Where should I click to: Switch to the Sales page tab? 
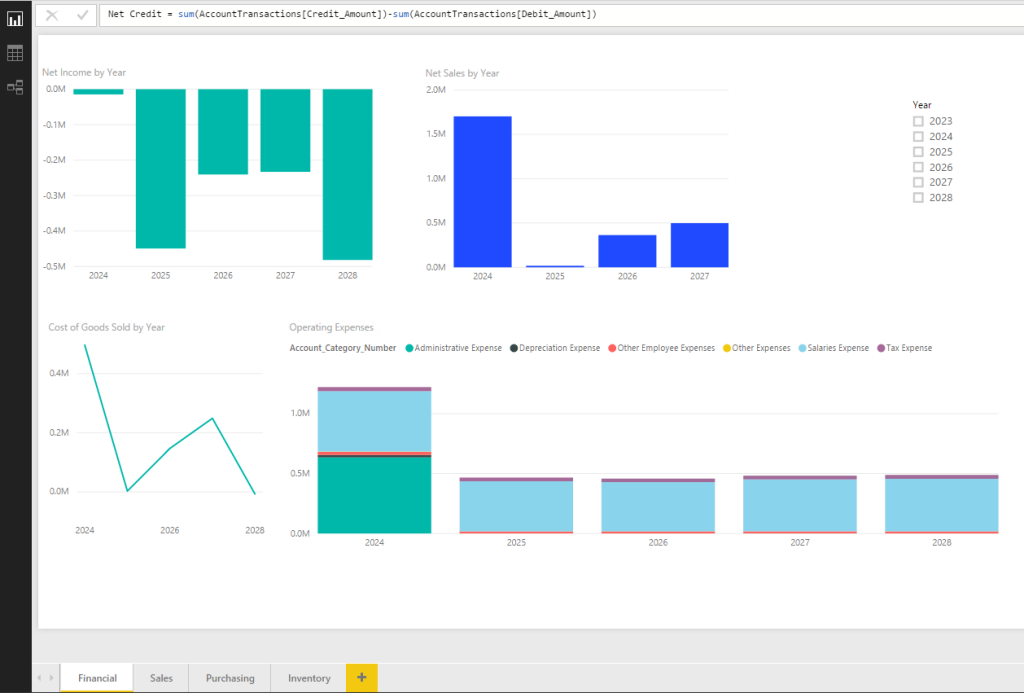[161, 678]
